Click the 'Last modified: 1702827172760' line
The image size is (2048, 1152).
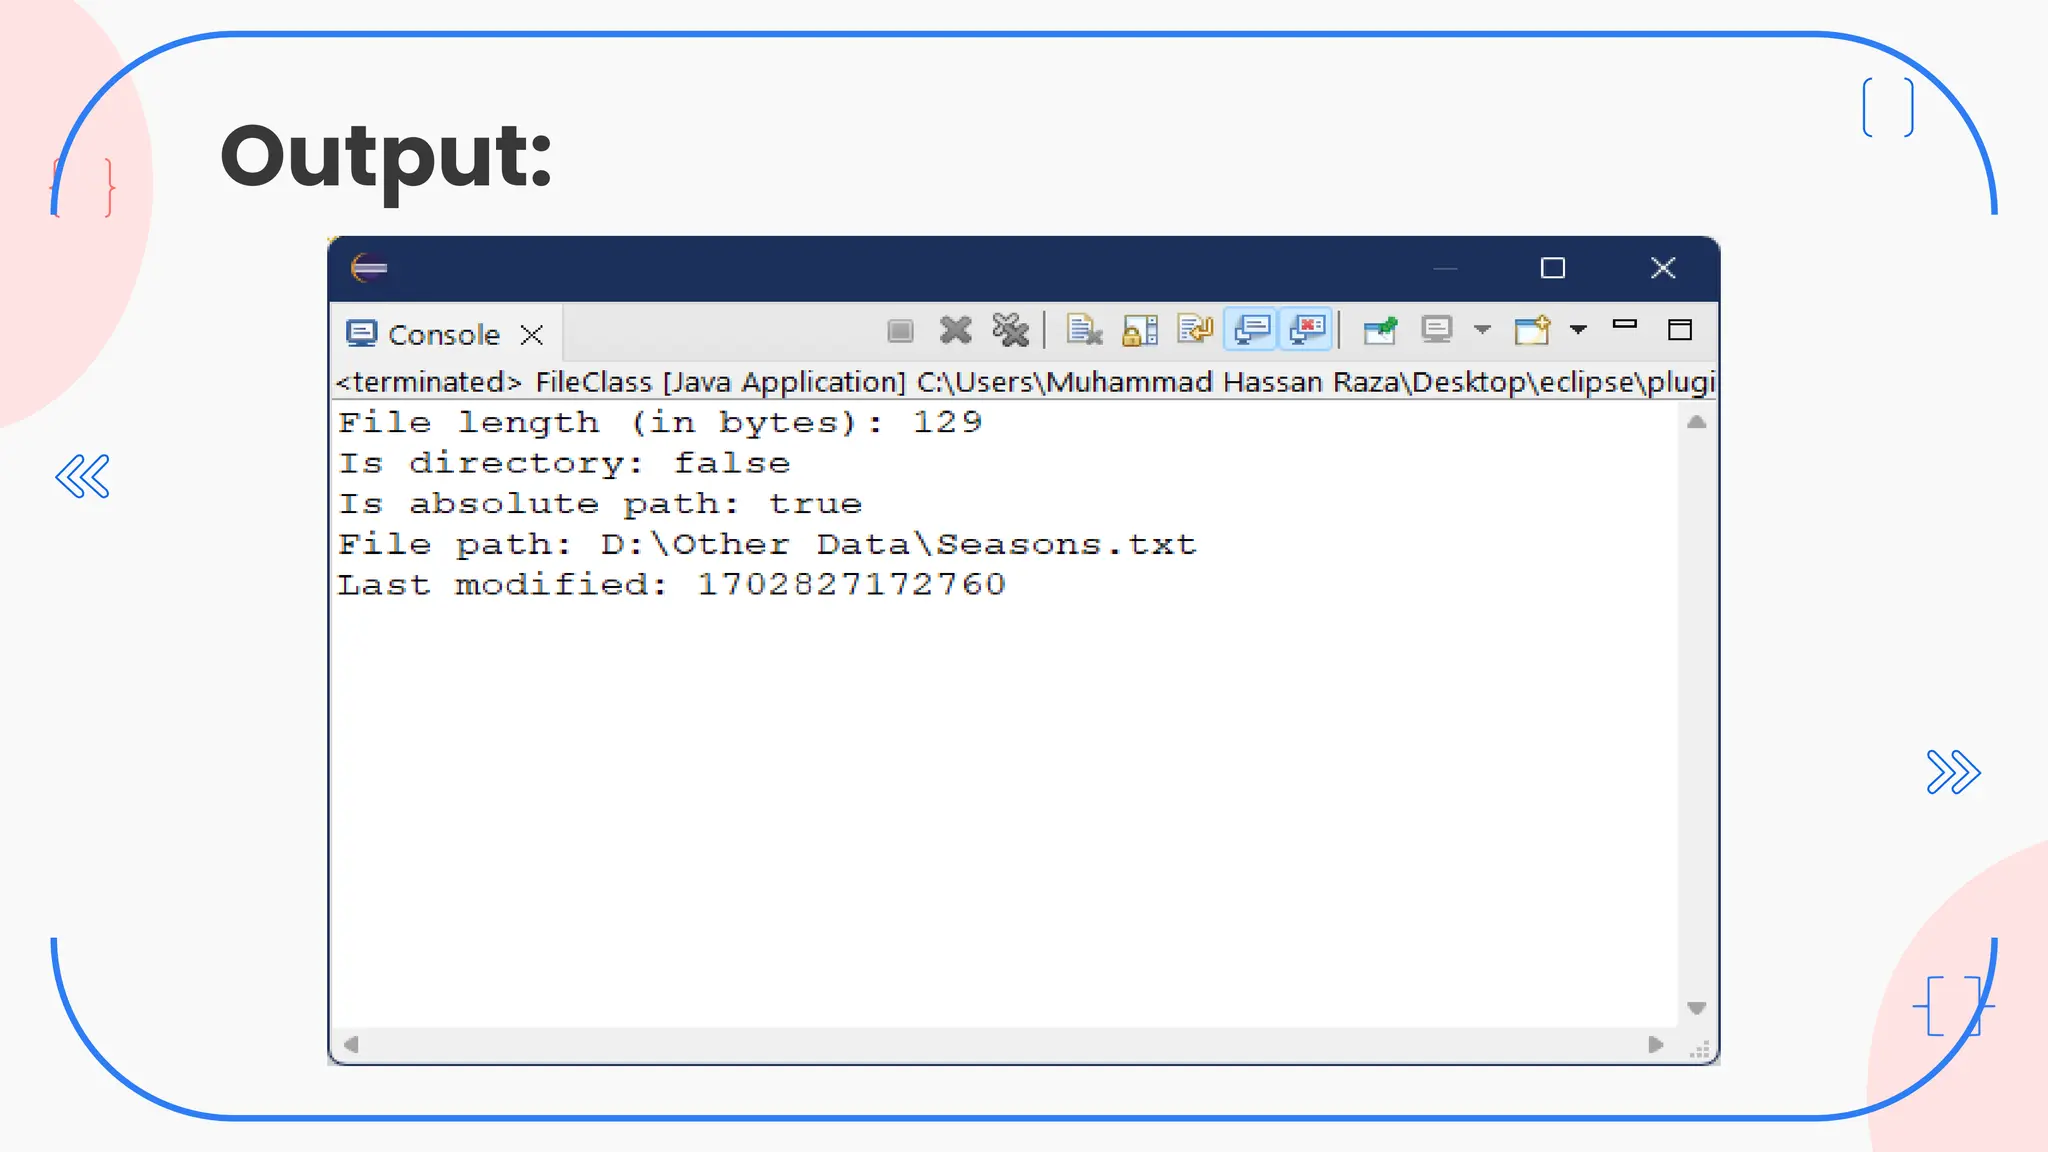click(671, 584)
